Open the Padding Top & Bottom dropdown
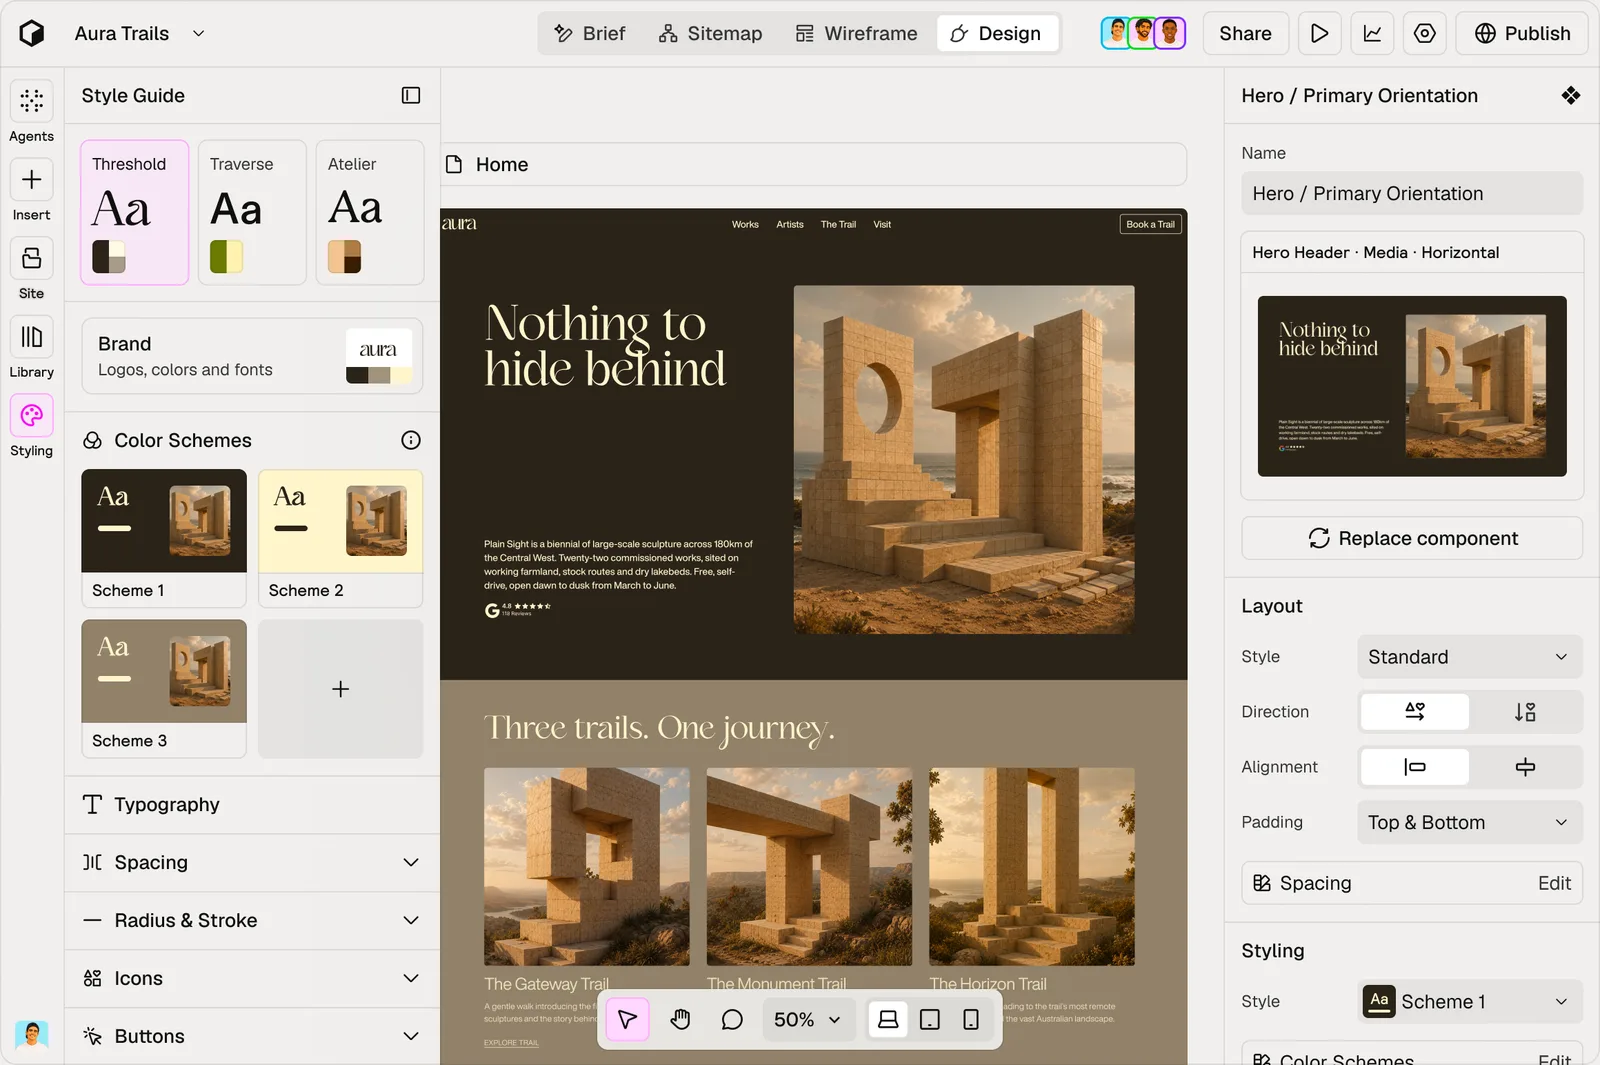 click(x=1470, y=822)
